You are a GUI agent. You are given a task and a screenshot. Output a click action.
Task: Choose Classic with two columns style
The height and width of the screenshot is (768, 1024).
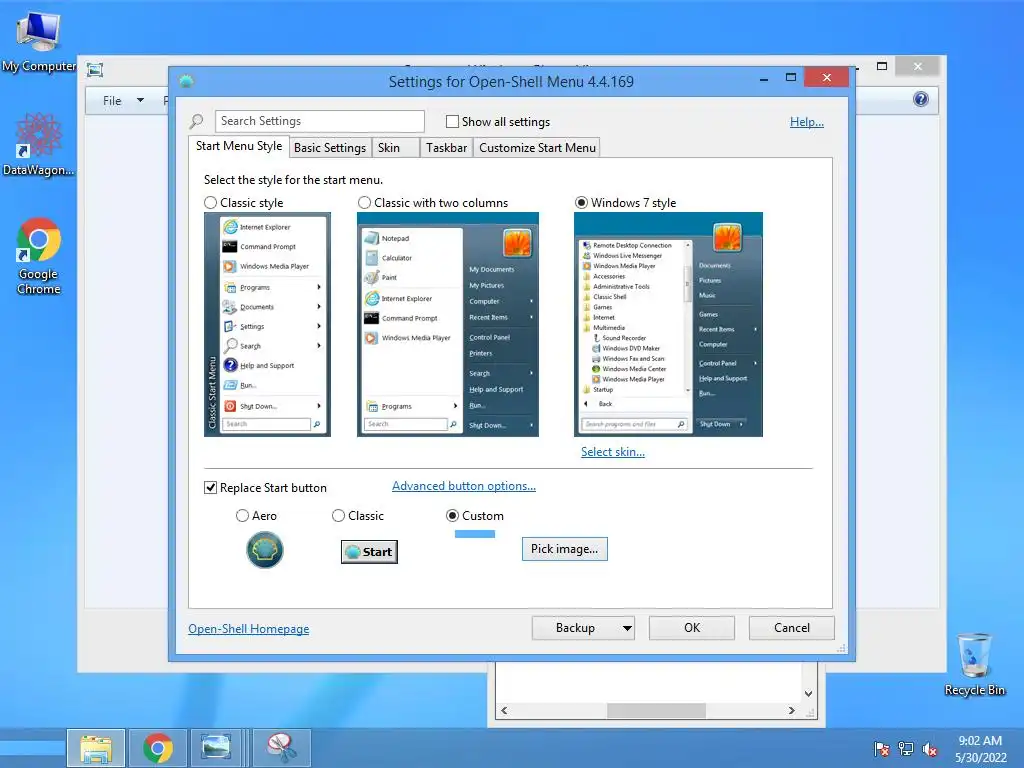click(x=364, y=203)
